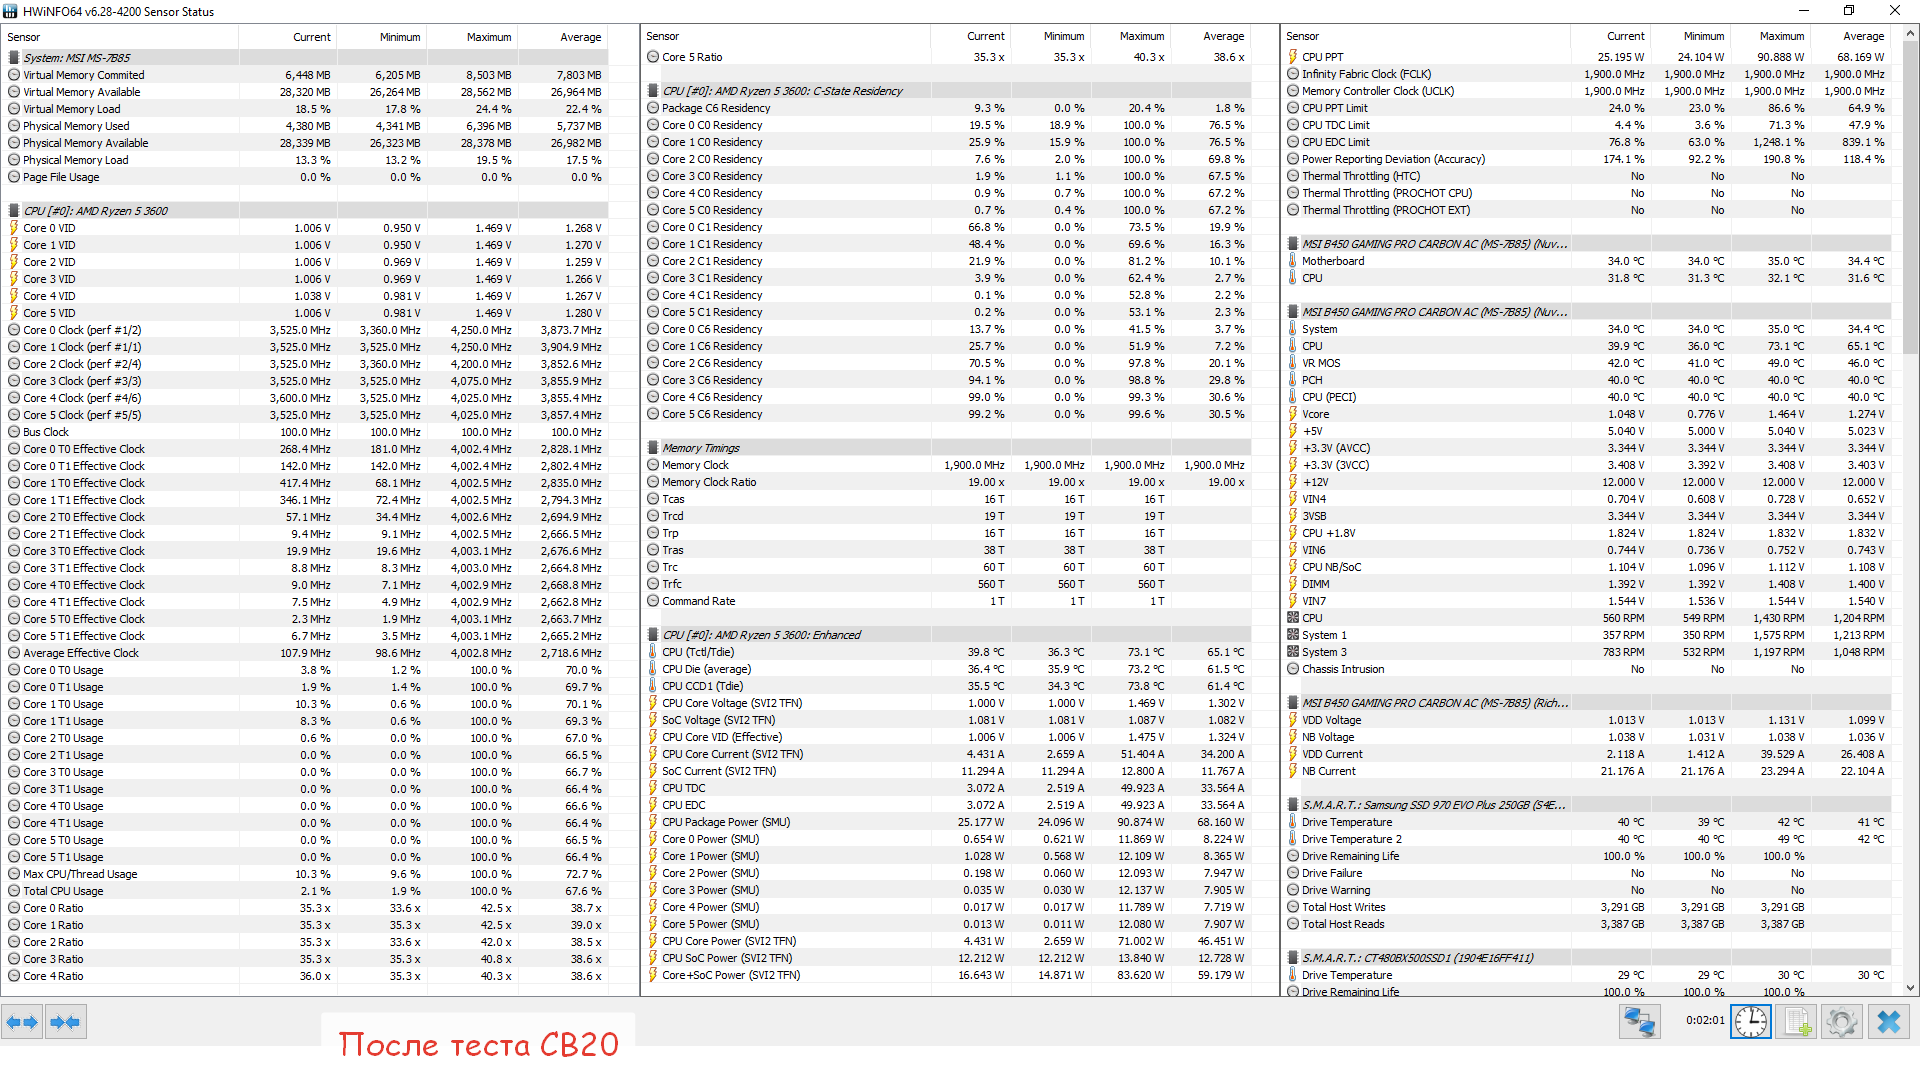
Task: Select the Drive Remaining Life row for Samsung SSD
Action: 1587,856
